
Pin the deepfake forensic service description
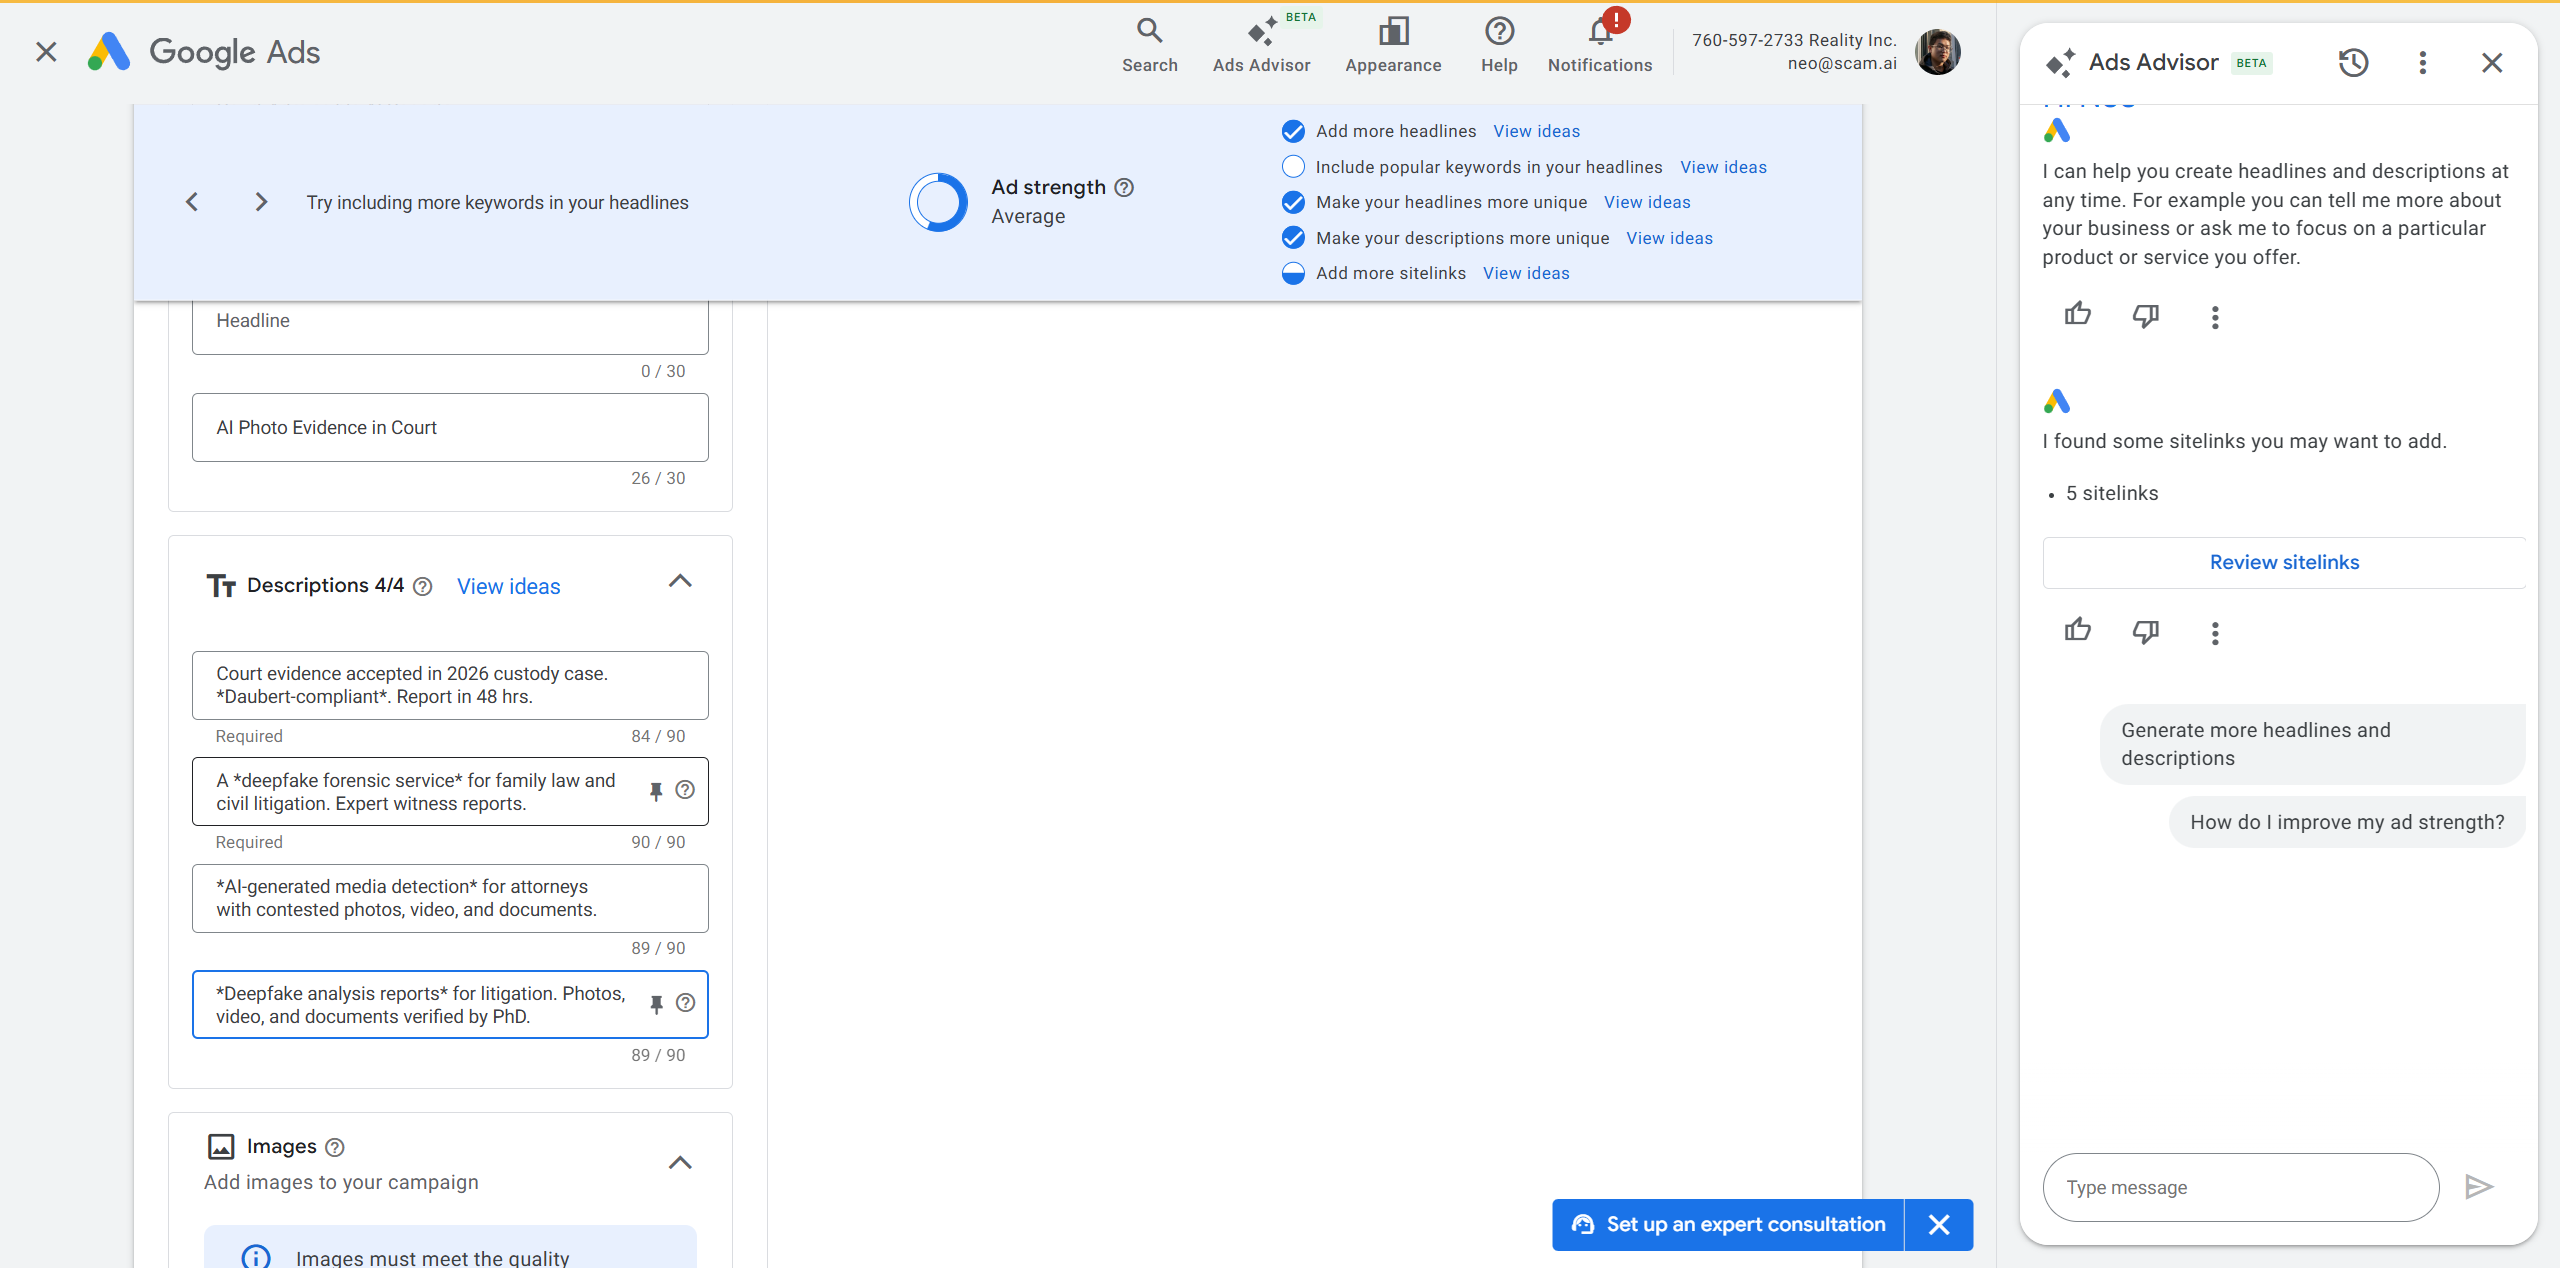(x=656, y=791)
